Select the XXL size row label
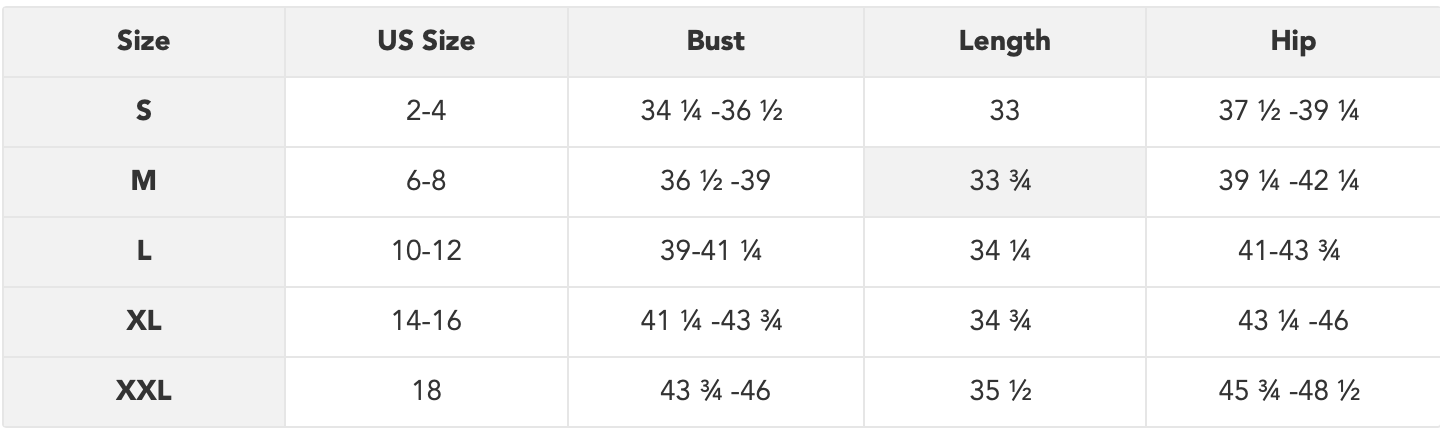The width and height of the screenshot is (1440, 430). pos(143,391)
